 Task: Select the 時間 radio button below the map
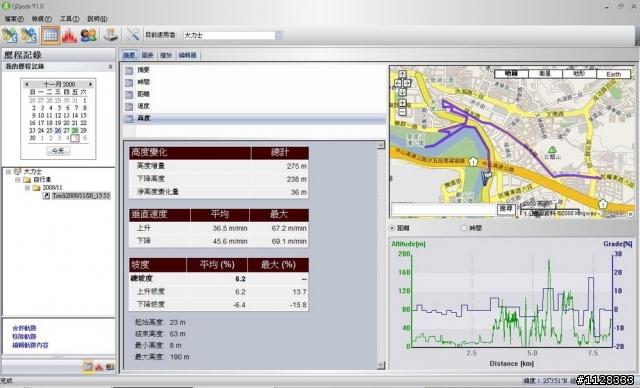point(464,228)
